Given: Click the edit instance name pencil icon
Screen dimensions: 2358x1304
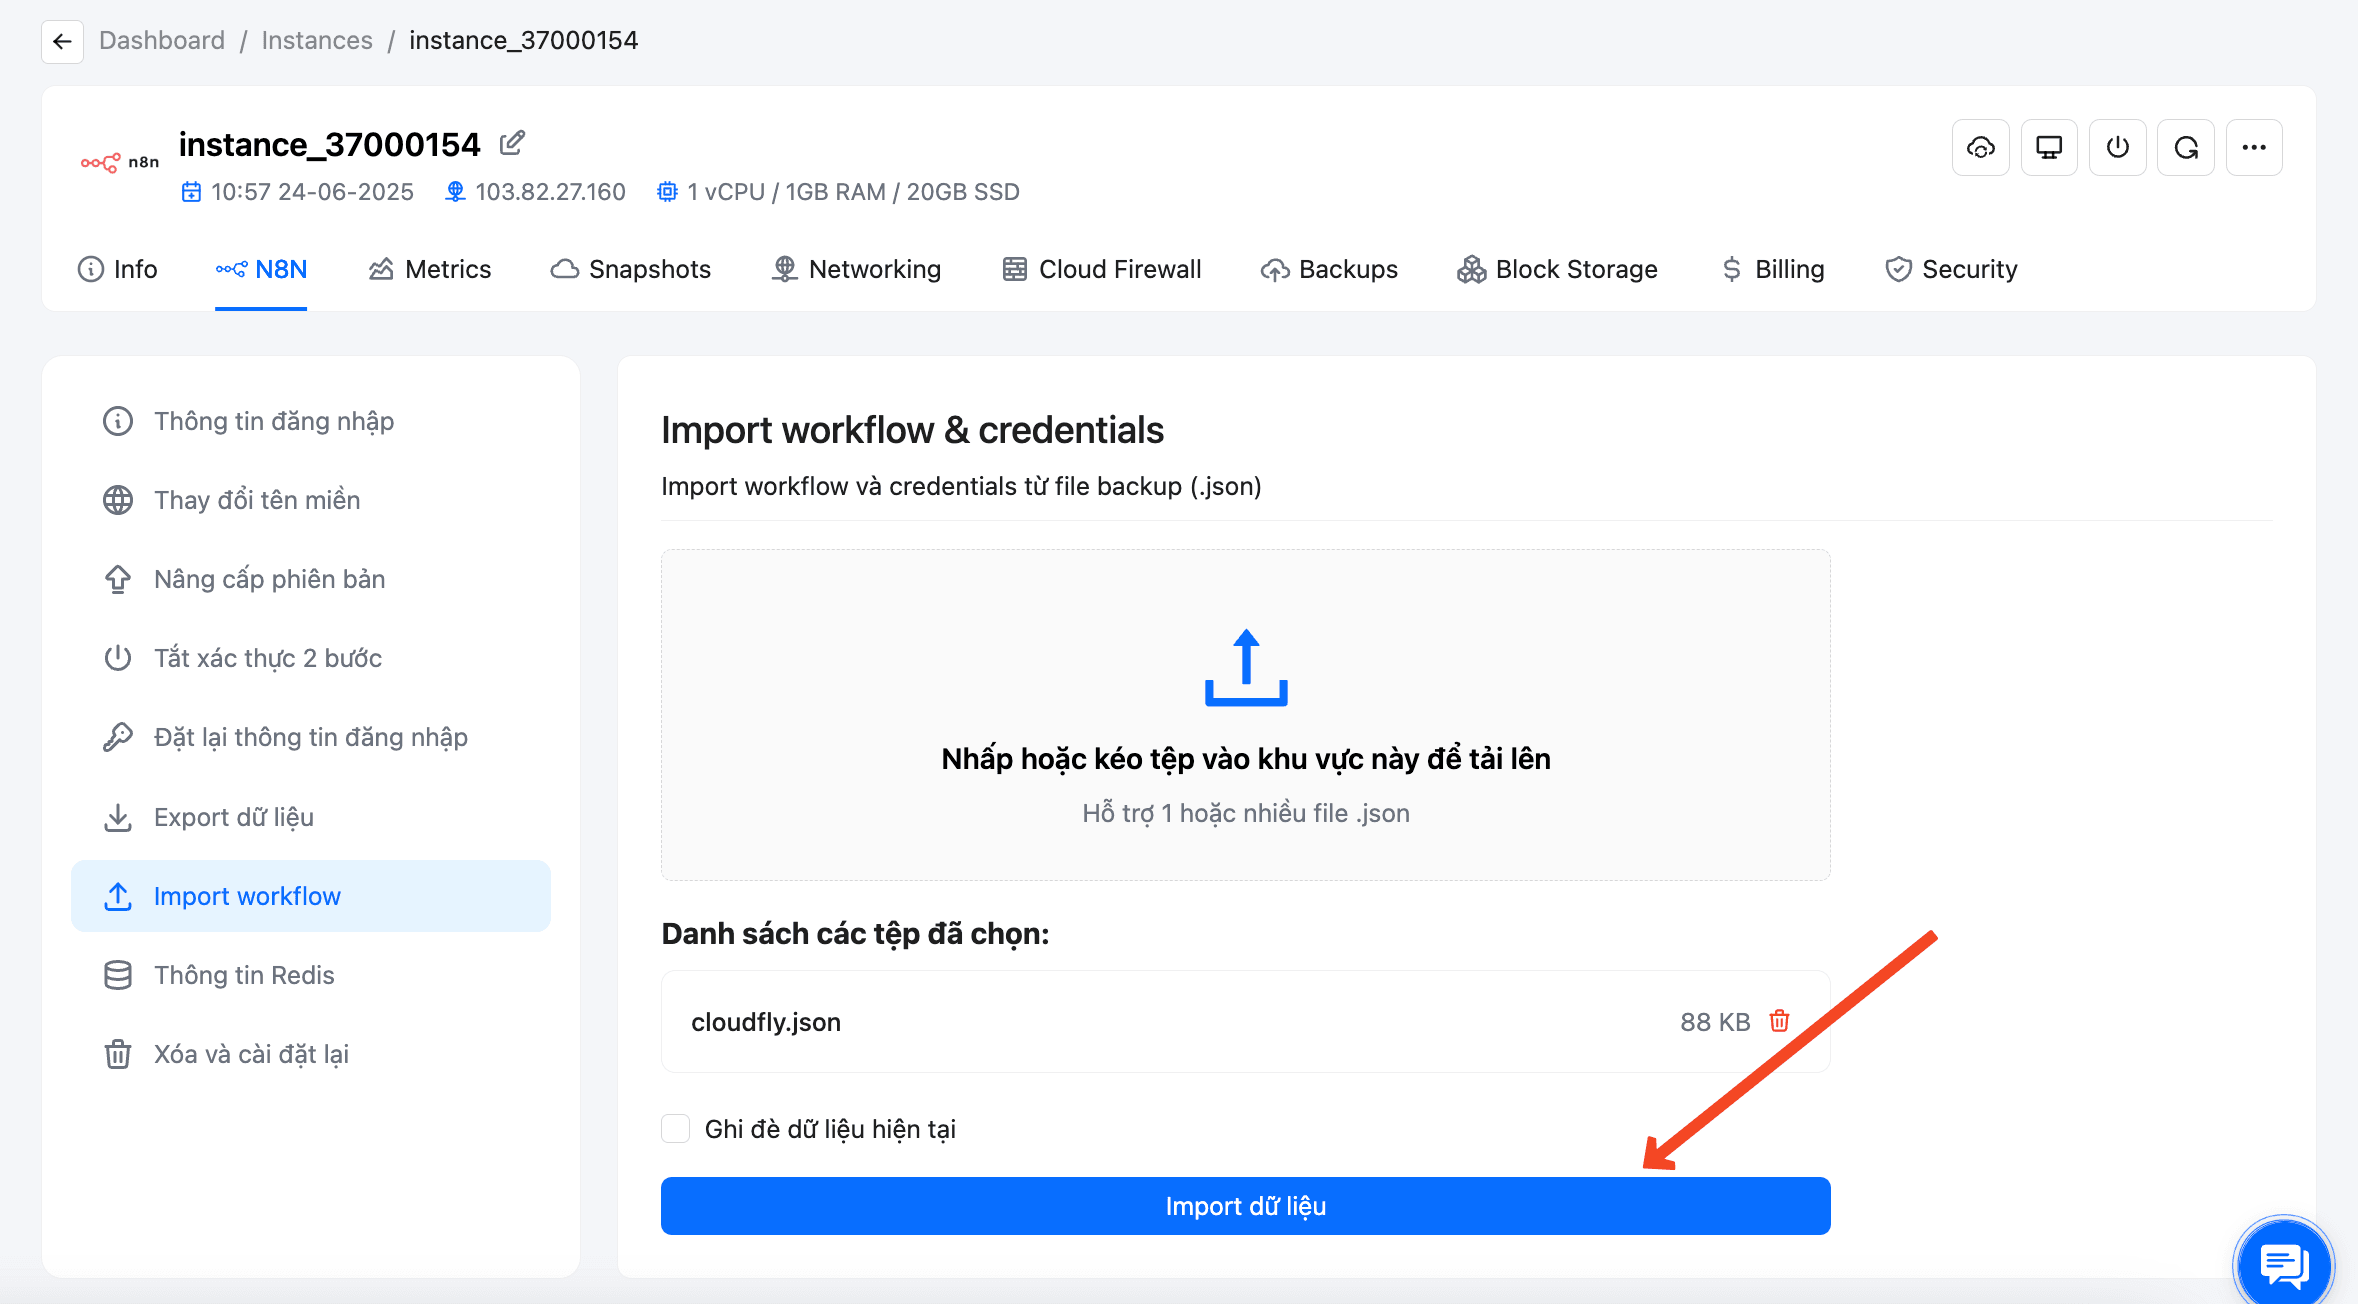Looking at the screenshot, I should pos(512,143).
